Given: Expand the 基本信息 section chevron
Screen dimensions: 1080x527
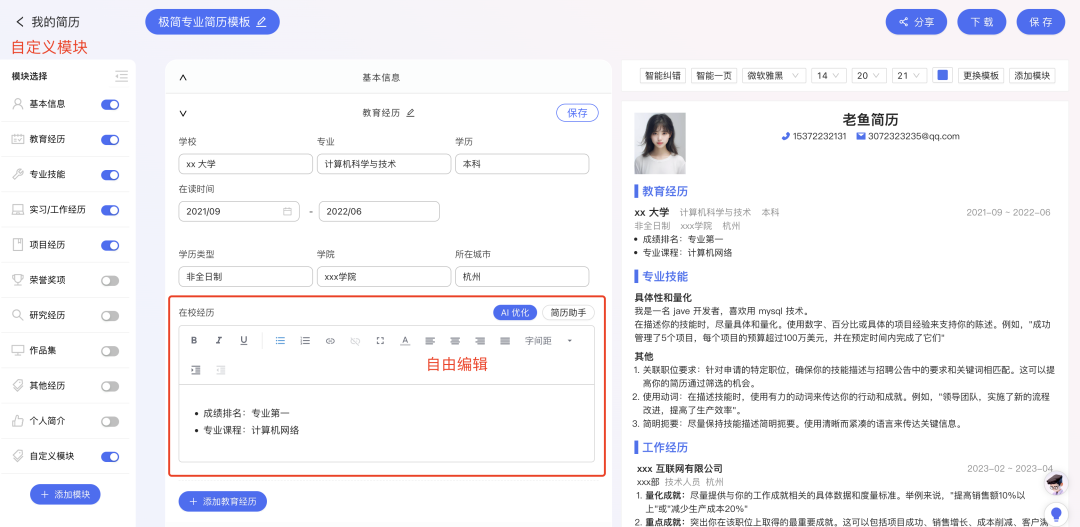Looking at the screenshot, I should point(183,78).
